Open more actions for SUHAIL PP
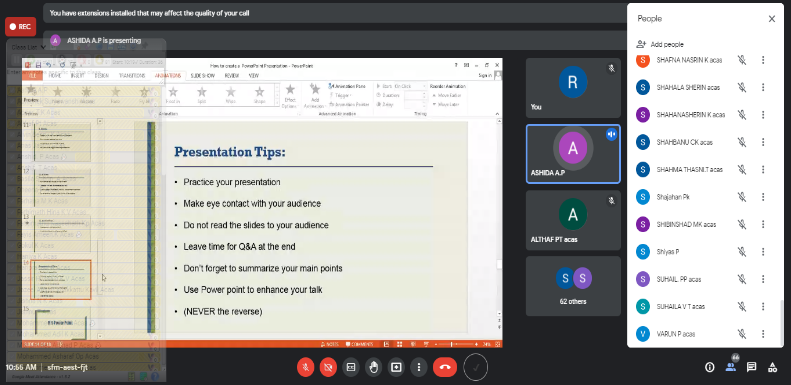The width and height of the screenshot is (791, 385). coord(763,279)
